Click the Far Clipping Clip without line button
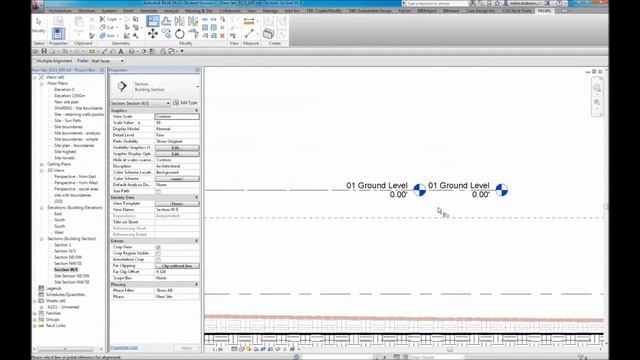The image size is (640, 360). point(177,266)
